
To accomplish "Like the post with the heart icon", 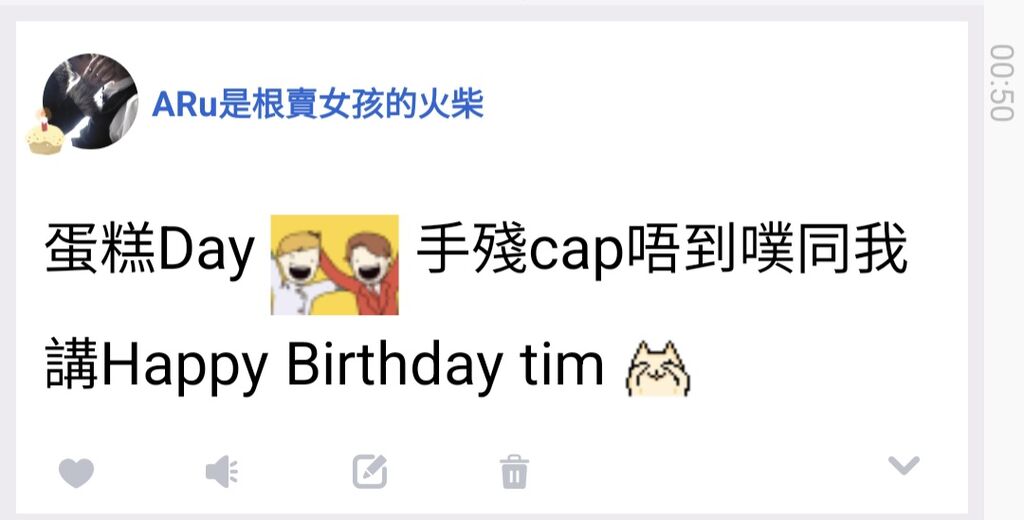I will click(x=76, y=472).
